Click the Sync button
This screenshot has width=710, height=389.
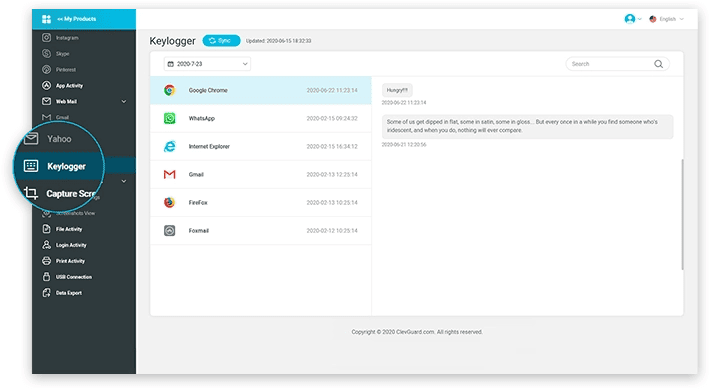(x=221, y=41)
